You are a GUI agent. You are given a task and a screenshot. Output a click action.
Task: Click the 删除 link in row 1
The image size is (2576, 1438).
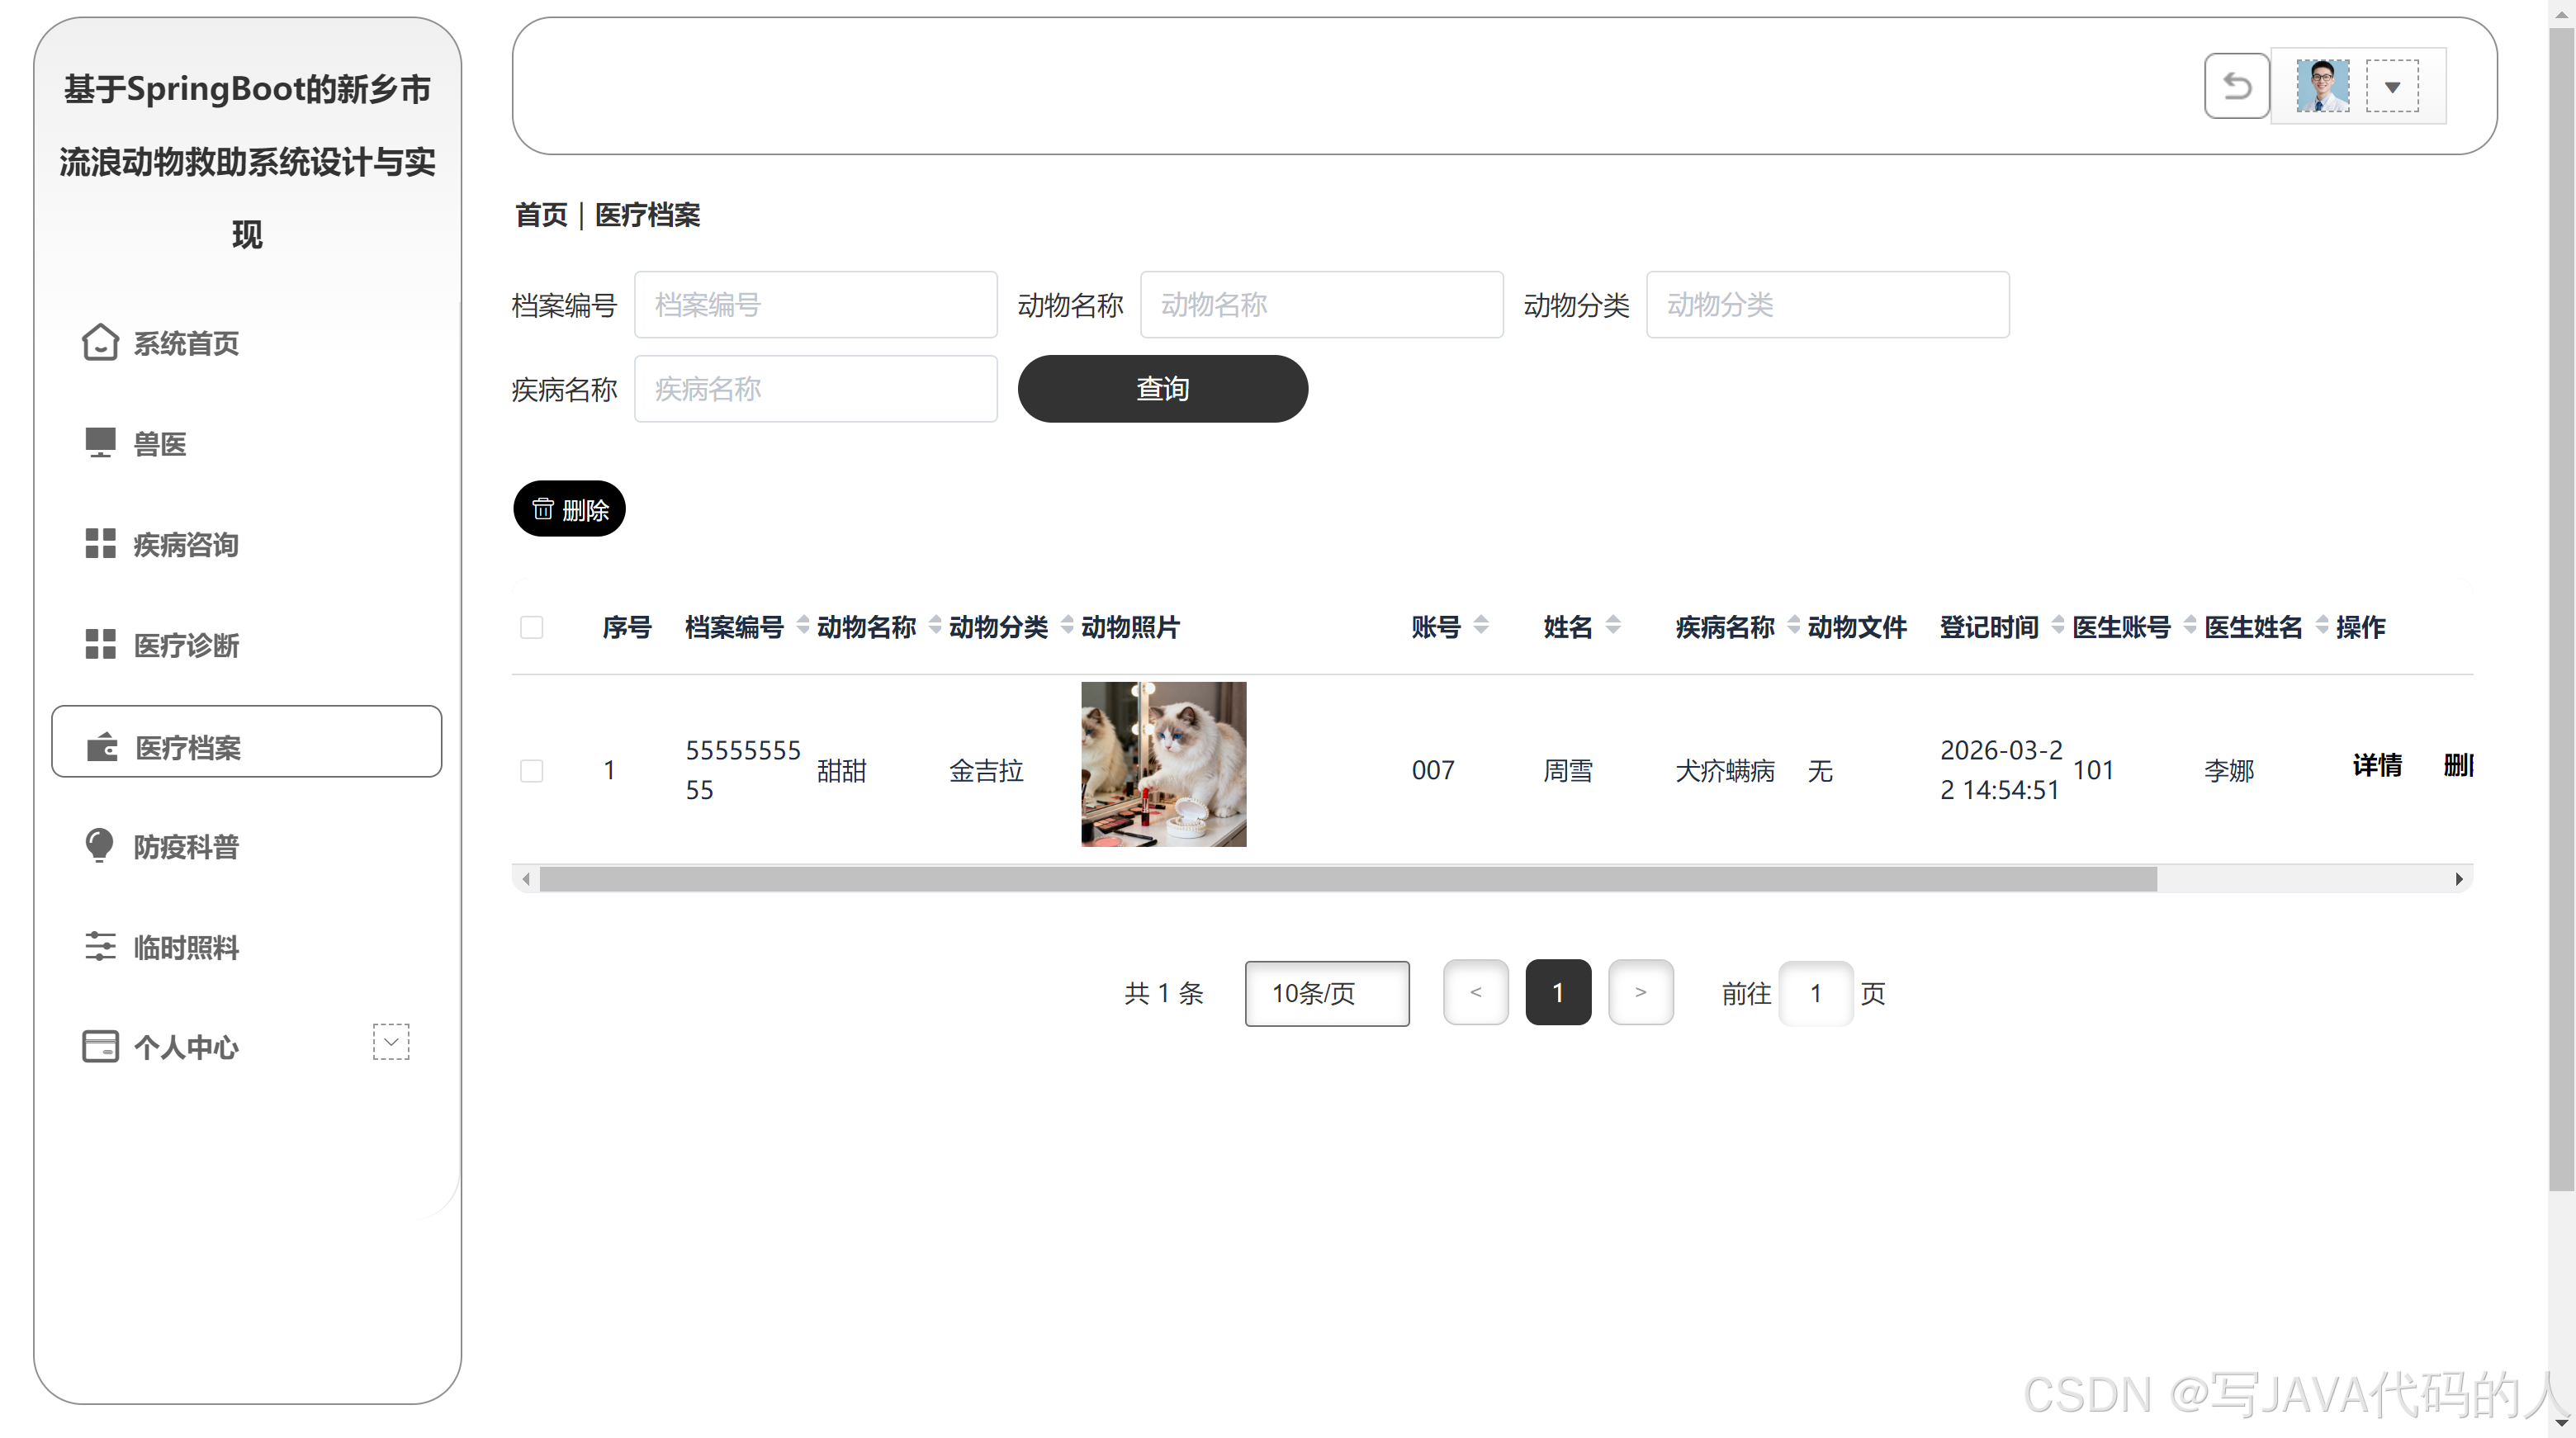2458,765
